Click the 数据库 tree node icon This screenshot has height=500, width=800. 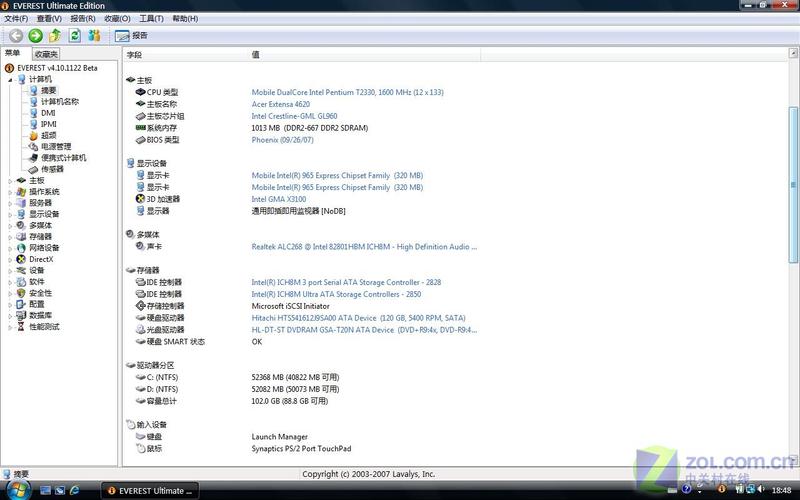tap(21, 315)
